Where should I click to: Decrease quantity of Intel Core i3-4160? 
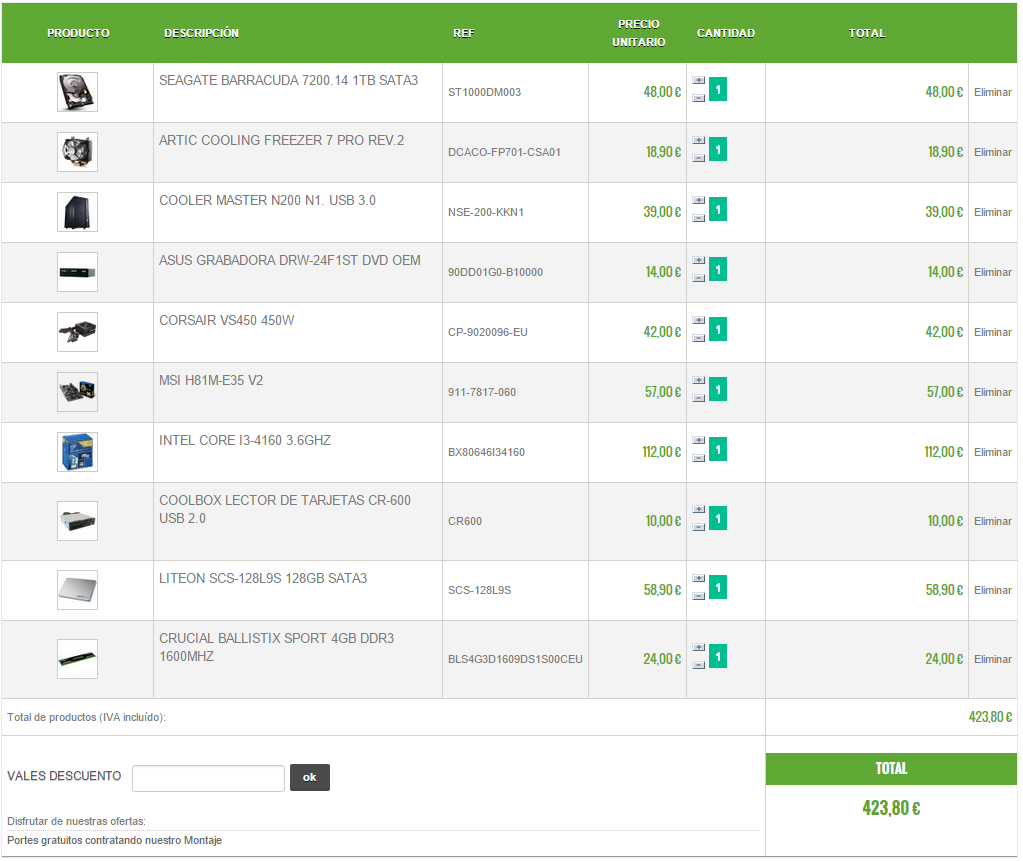click(x=699, y=458)
